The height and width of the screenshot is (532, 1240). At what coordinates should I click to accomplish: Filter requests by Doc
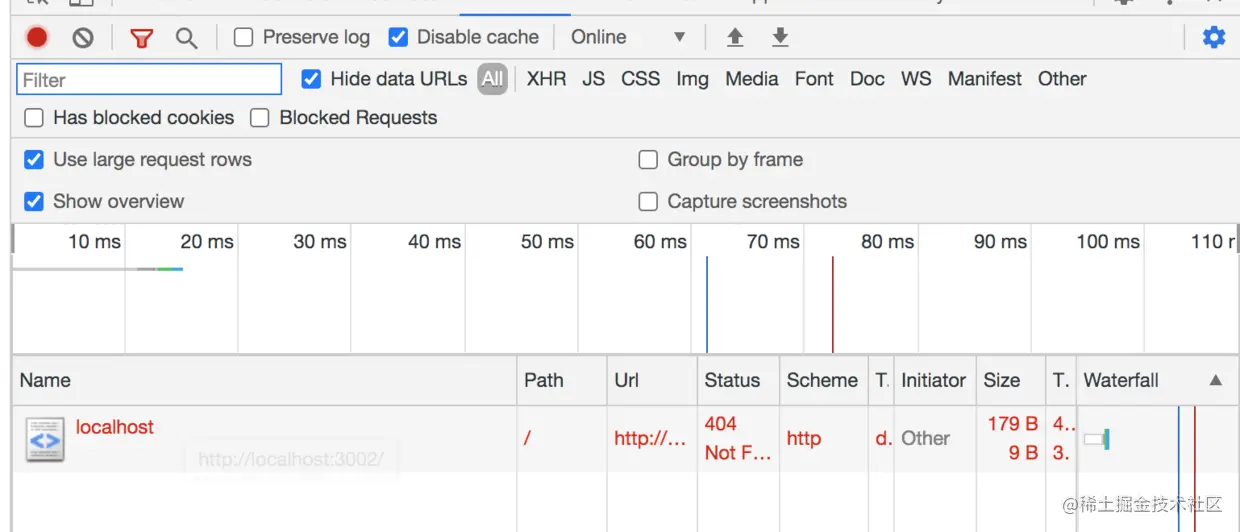[867, 79]
